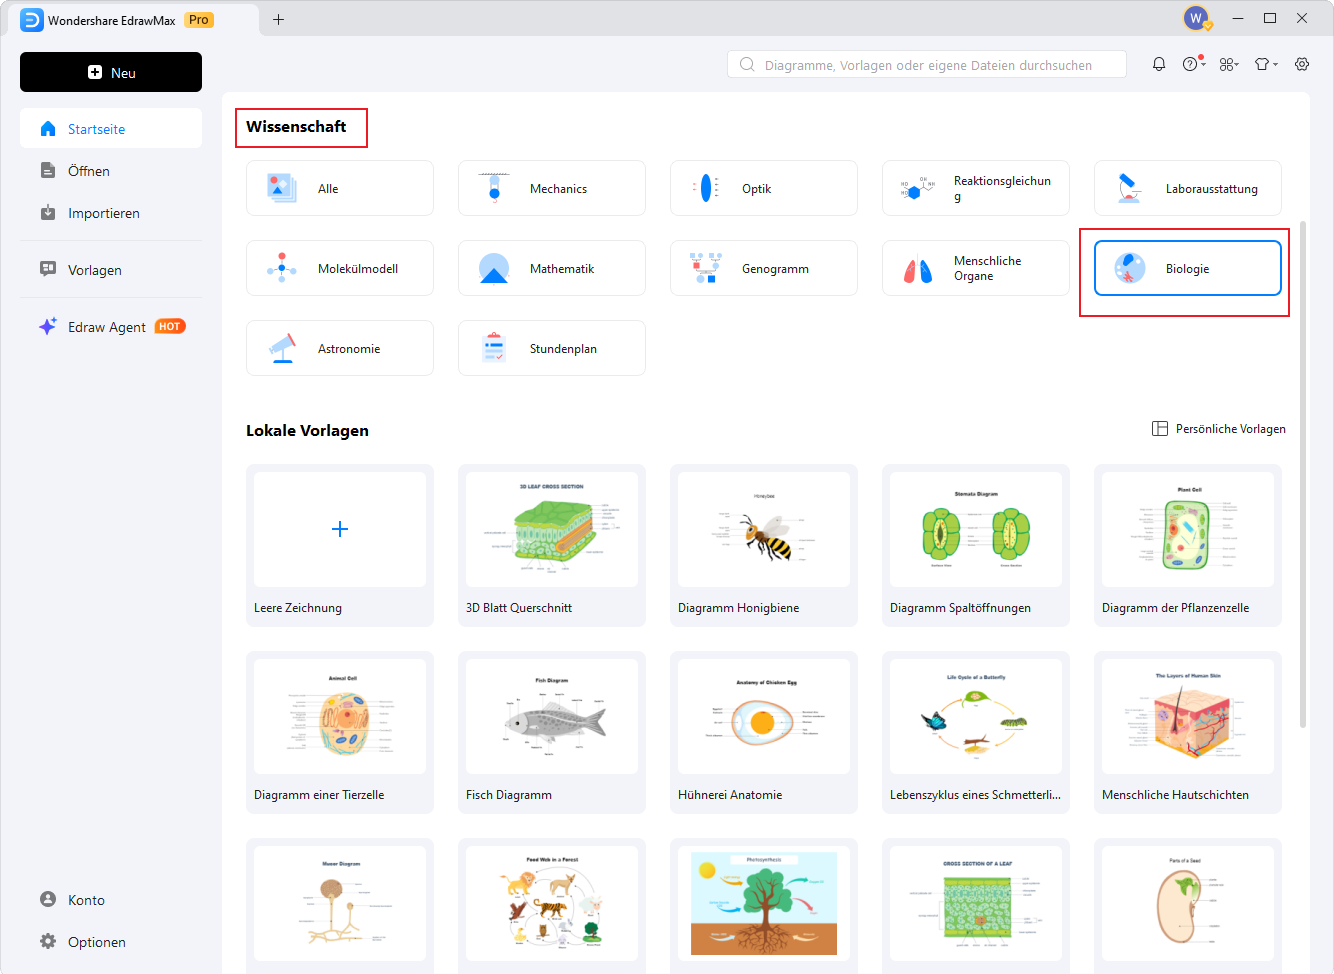This screenshot has width=1334, height=974.
Task: Open the apps grid dropdown
Action: coord(1229,64)
